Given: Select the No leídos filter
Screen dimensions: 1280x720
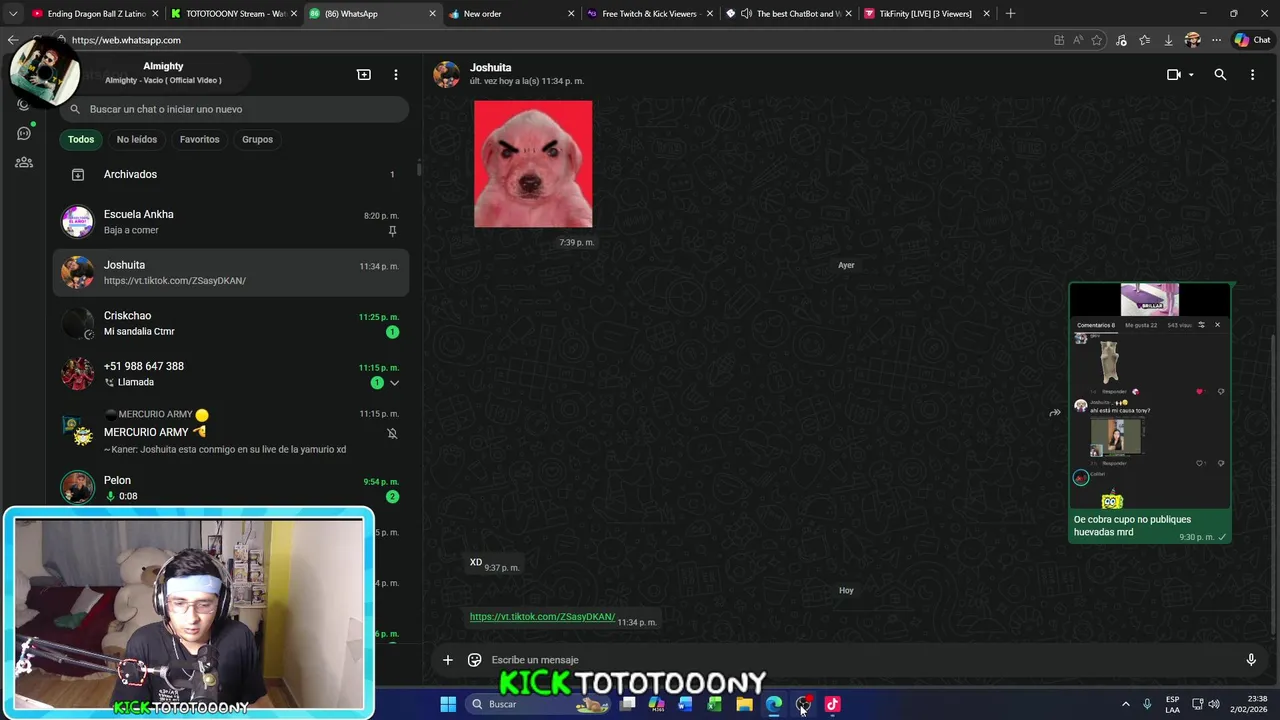Looking at the screenshot, I should [137, 139].
